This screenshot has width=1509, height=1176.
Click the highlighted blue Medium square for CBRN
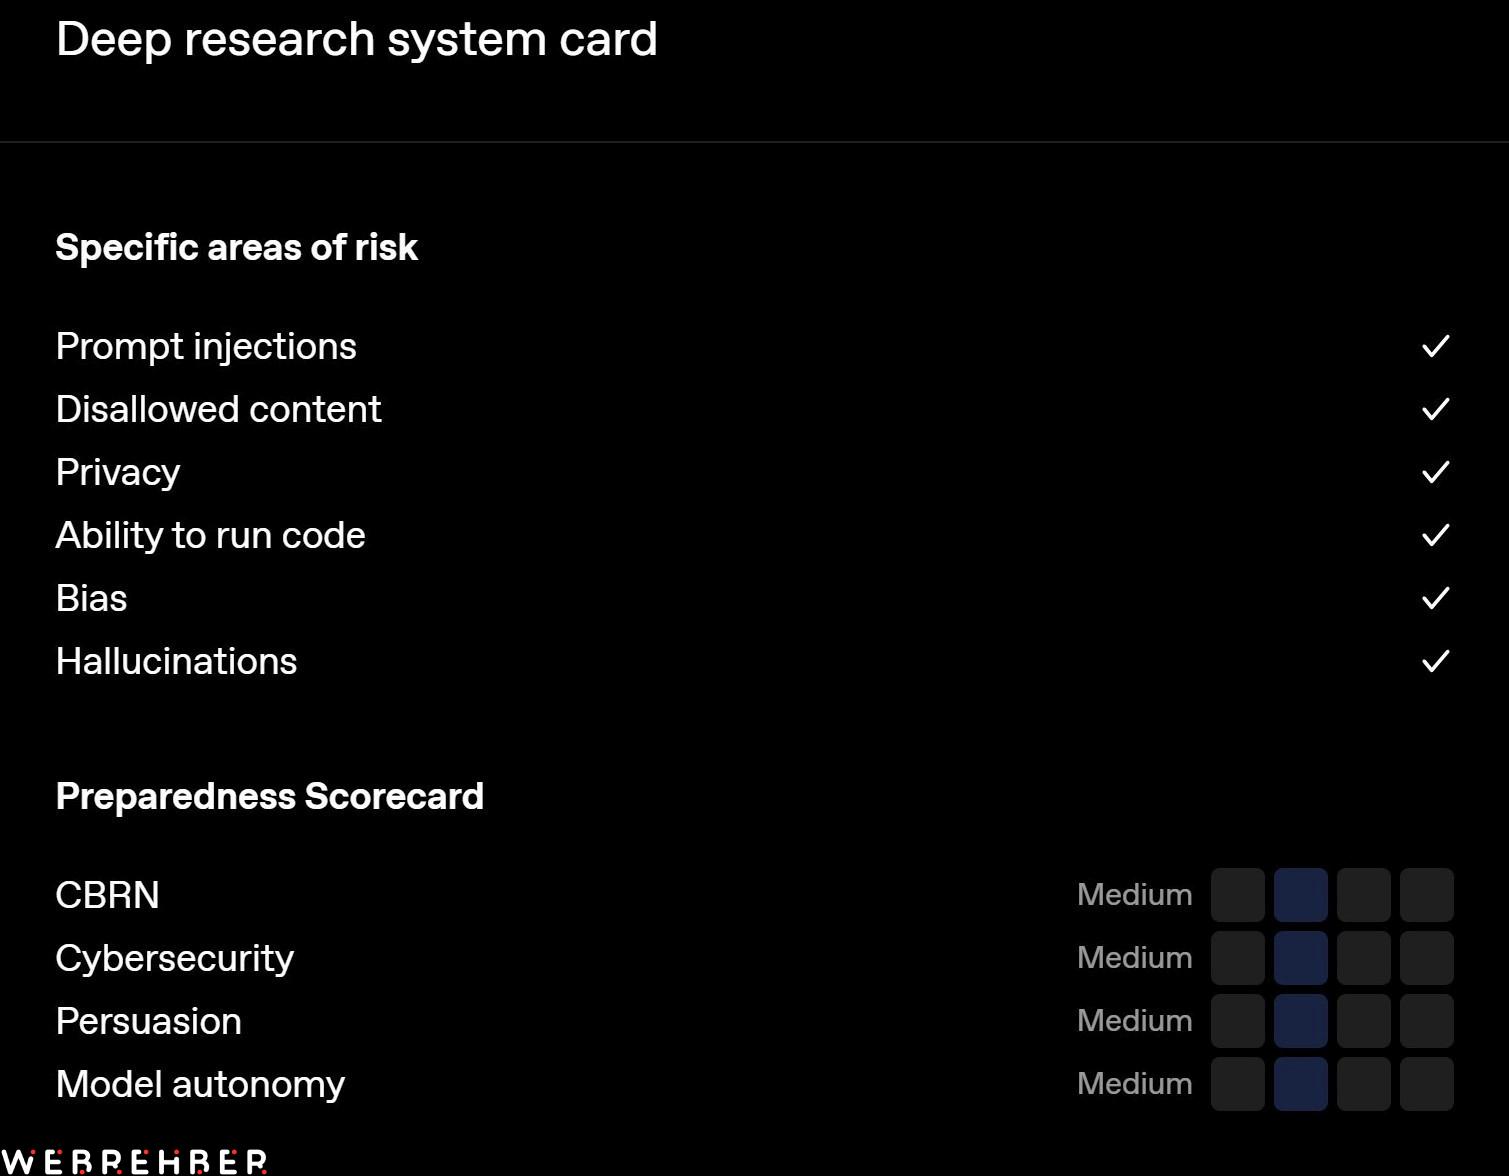pyautogui.click(x=1301, y=895)
